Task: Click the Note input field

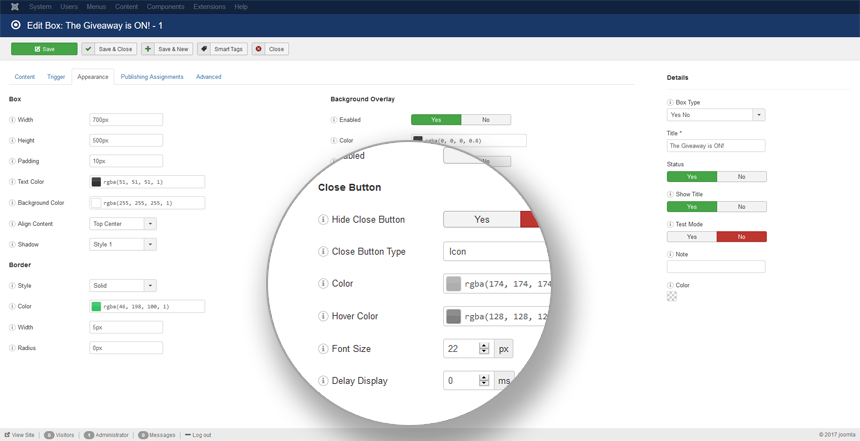Action: (x=716, y=267)
